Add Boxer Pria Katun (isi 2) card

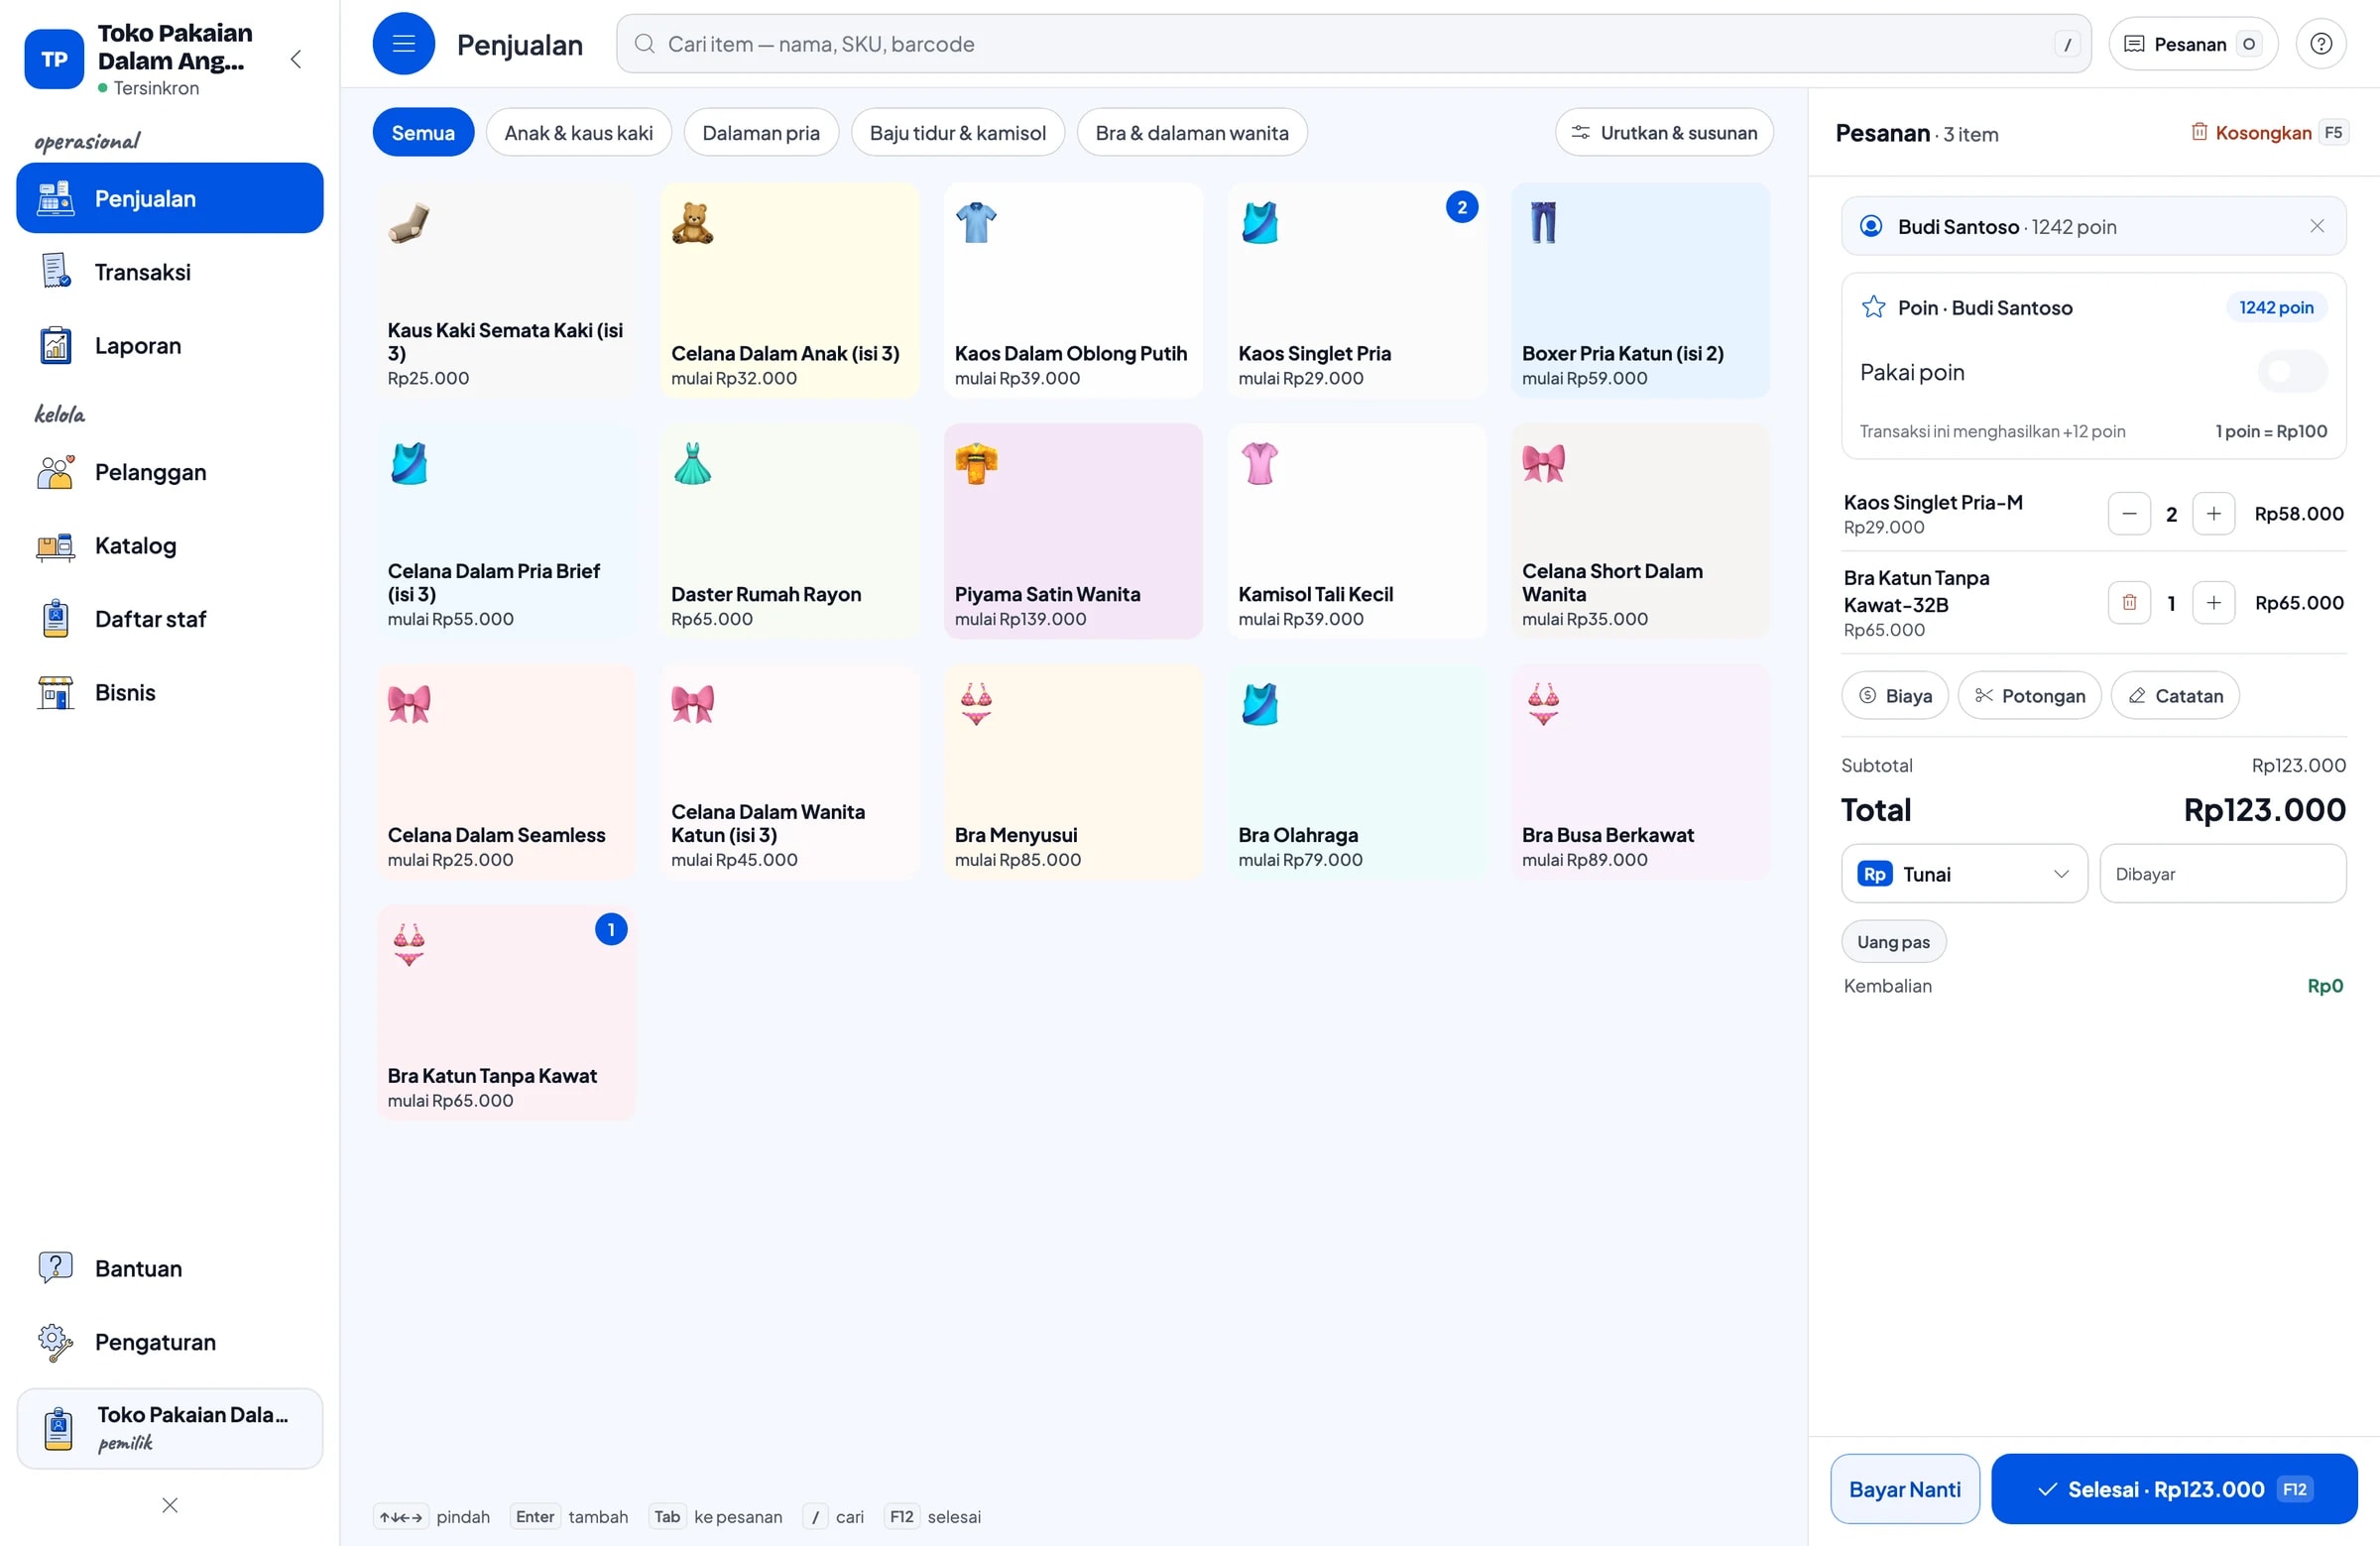(x=1639, y=291)
